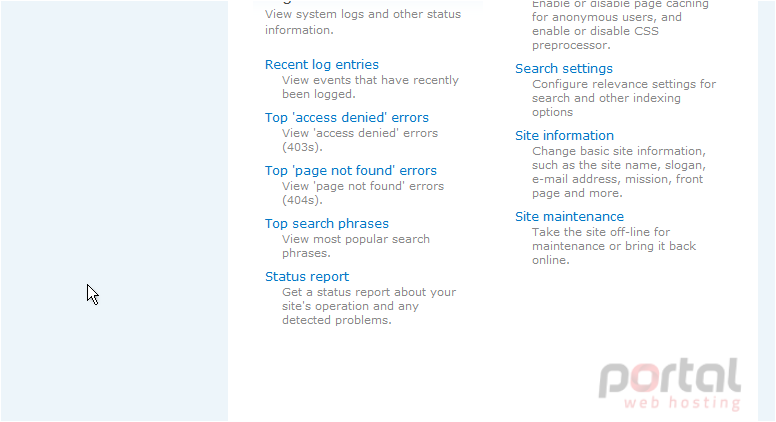Go to Search settings
The image size is (776, 422).
pyautogui.click(x=564, y=69)
